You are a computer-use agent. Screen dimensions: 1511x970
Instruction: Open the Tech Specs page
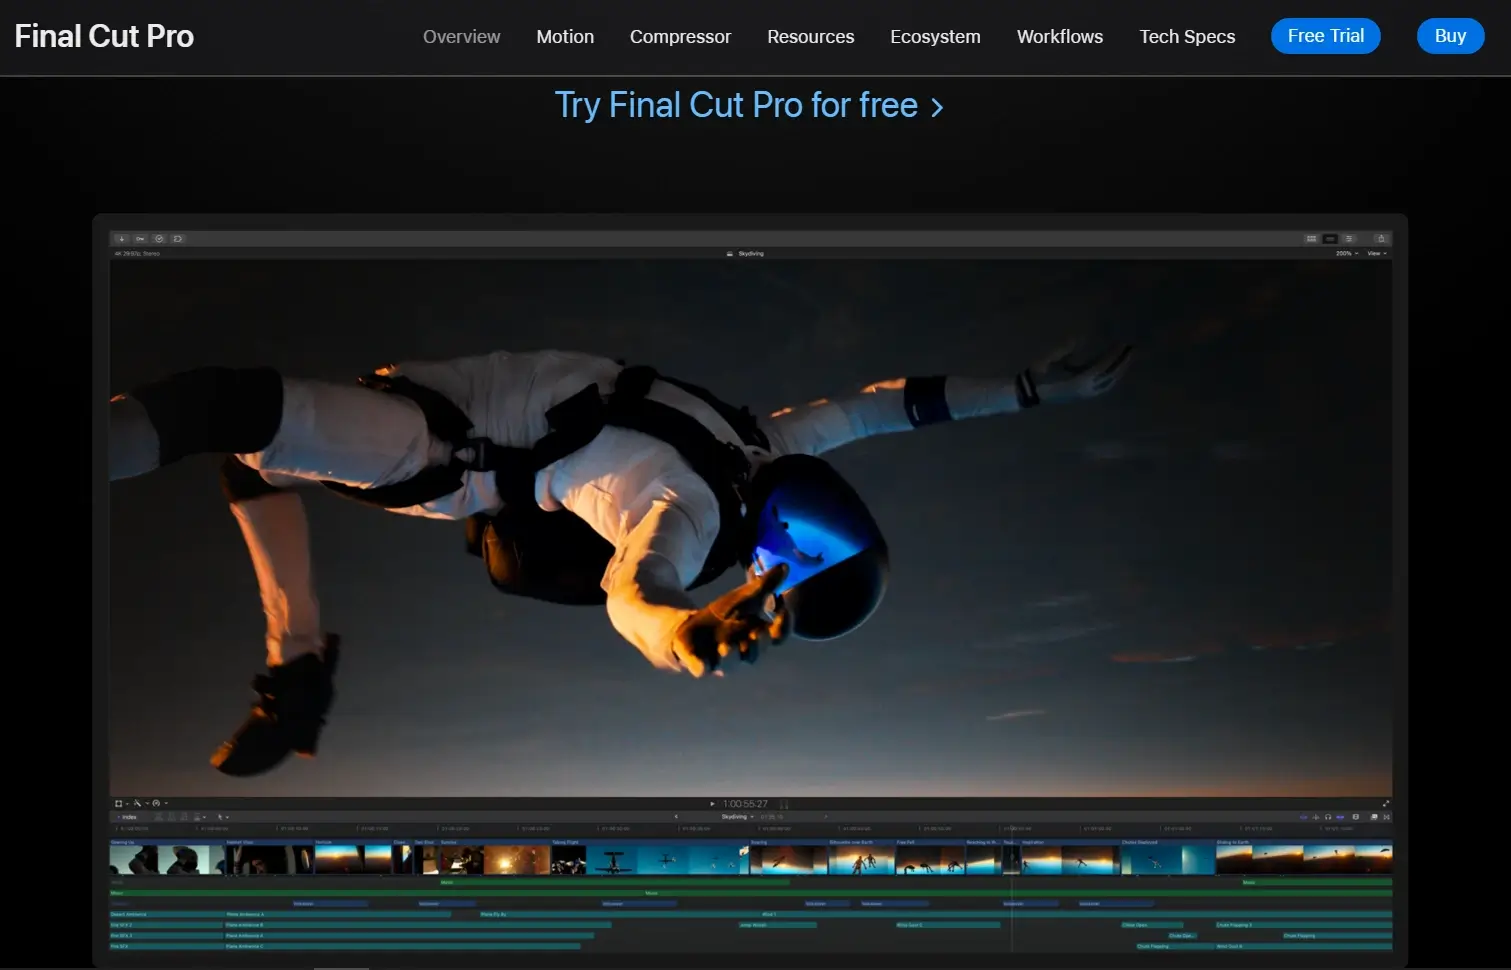(x=1187, y=36)
